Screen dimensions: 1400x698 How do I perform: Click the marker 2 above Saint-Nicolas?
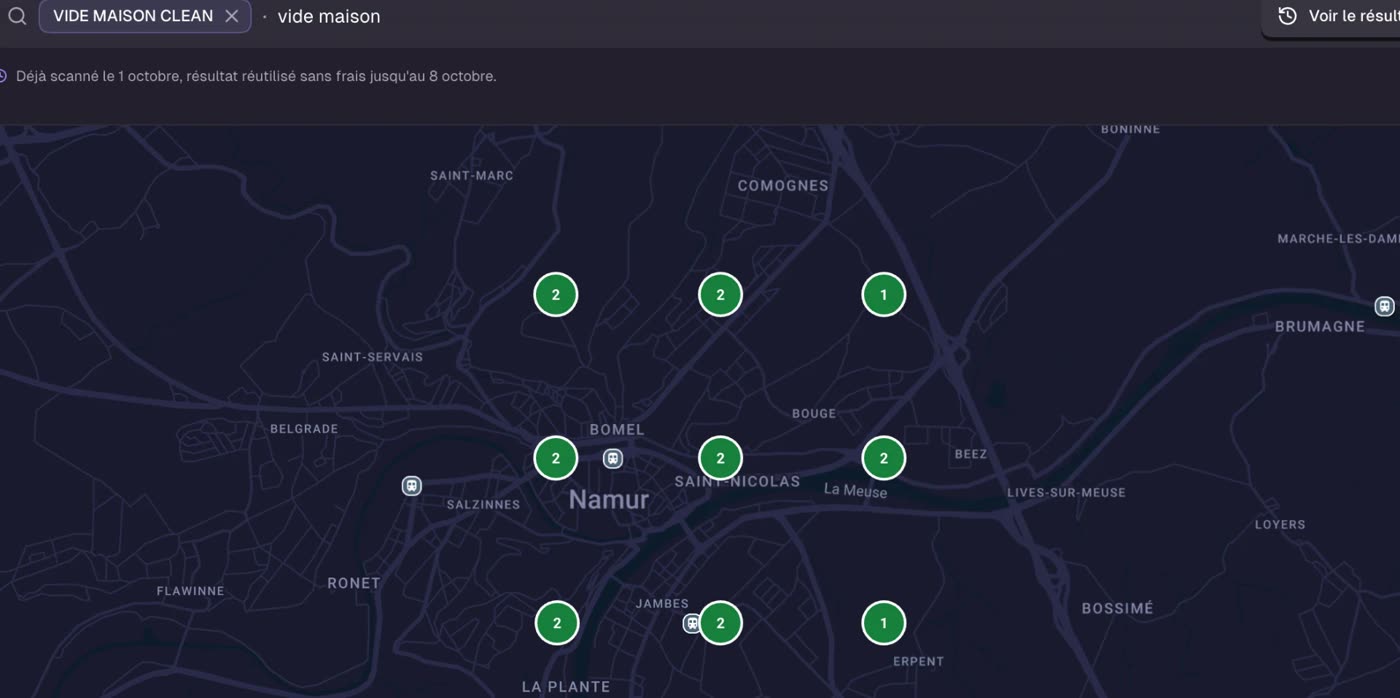click(720, 458)
